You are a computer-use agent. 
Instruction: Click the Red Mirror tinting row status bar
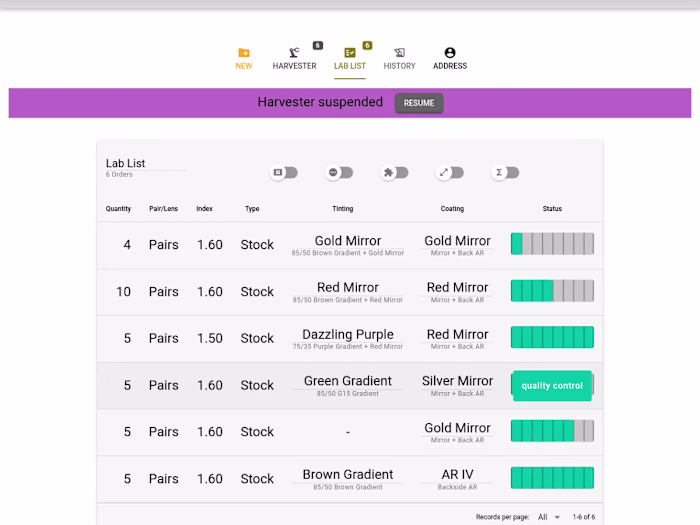552,291
